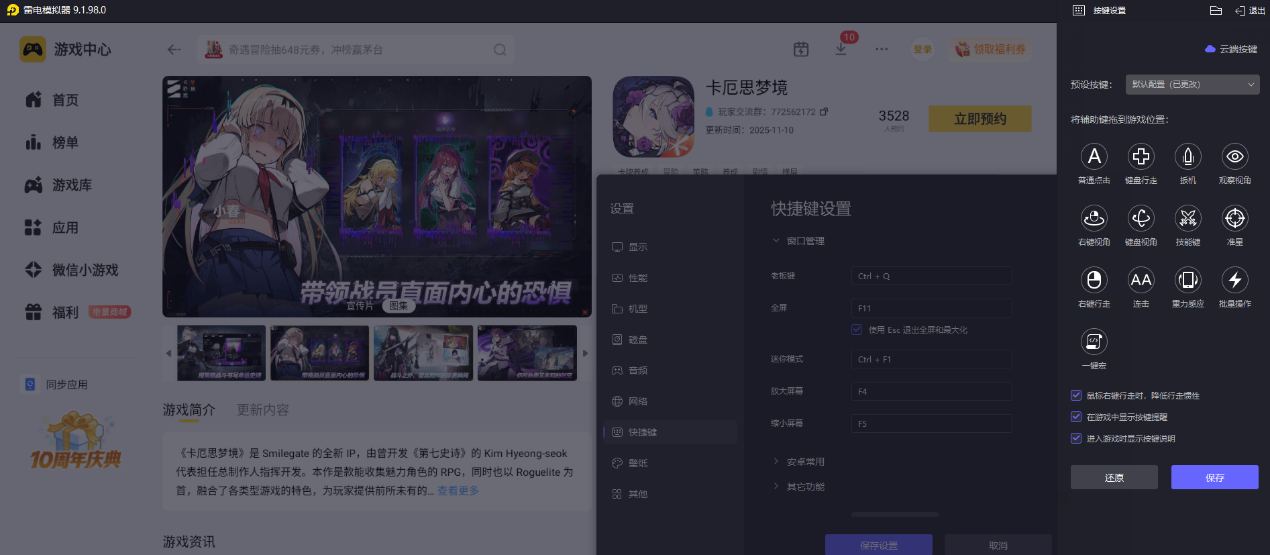Viewport: 1270px width, 555px height.
Task: Select the 观察视角 eye icon
Action: (1235, 156)
